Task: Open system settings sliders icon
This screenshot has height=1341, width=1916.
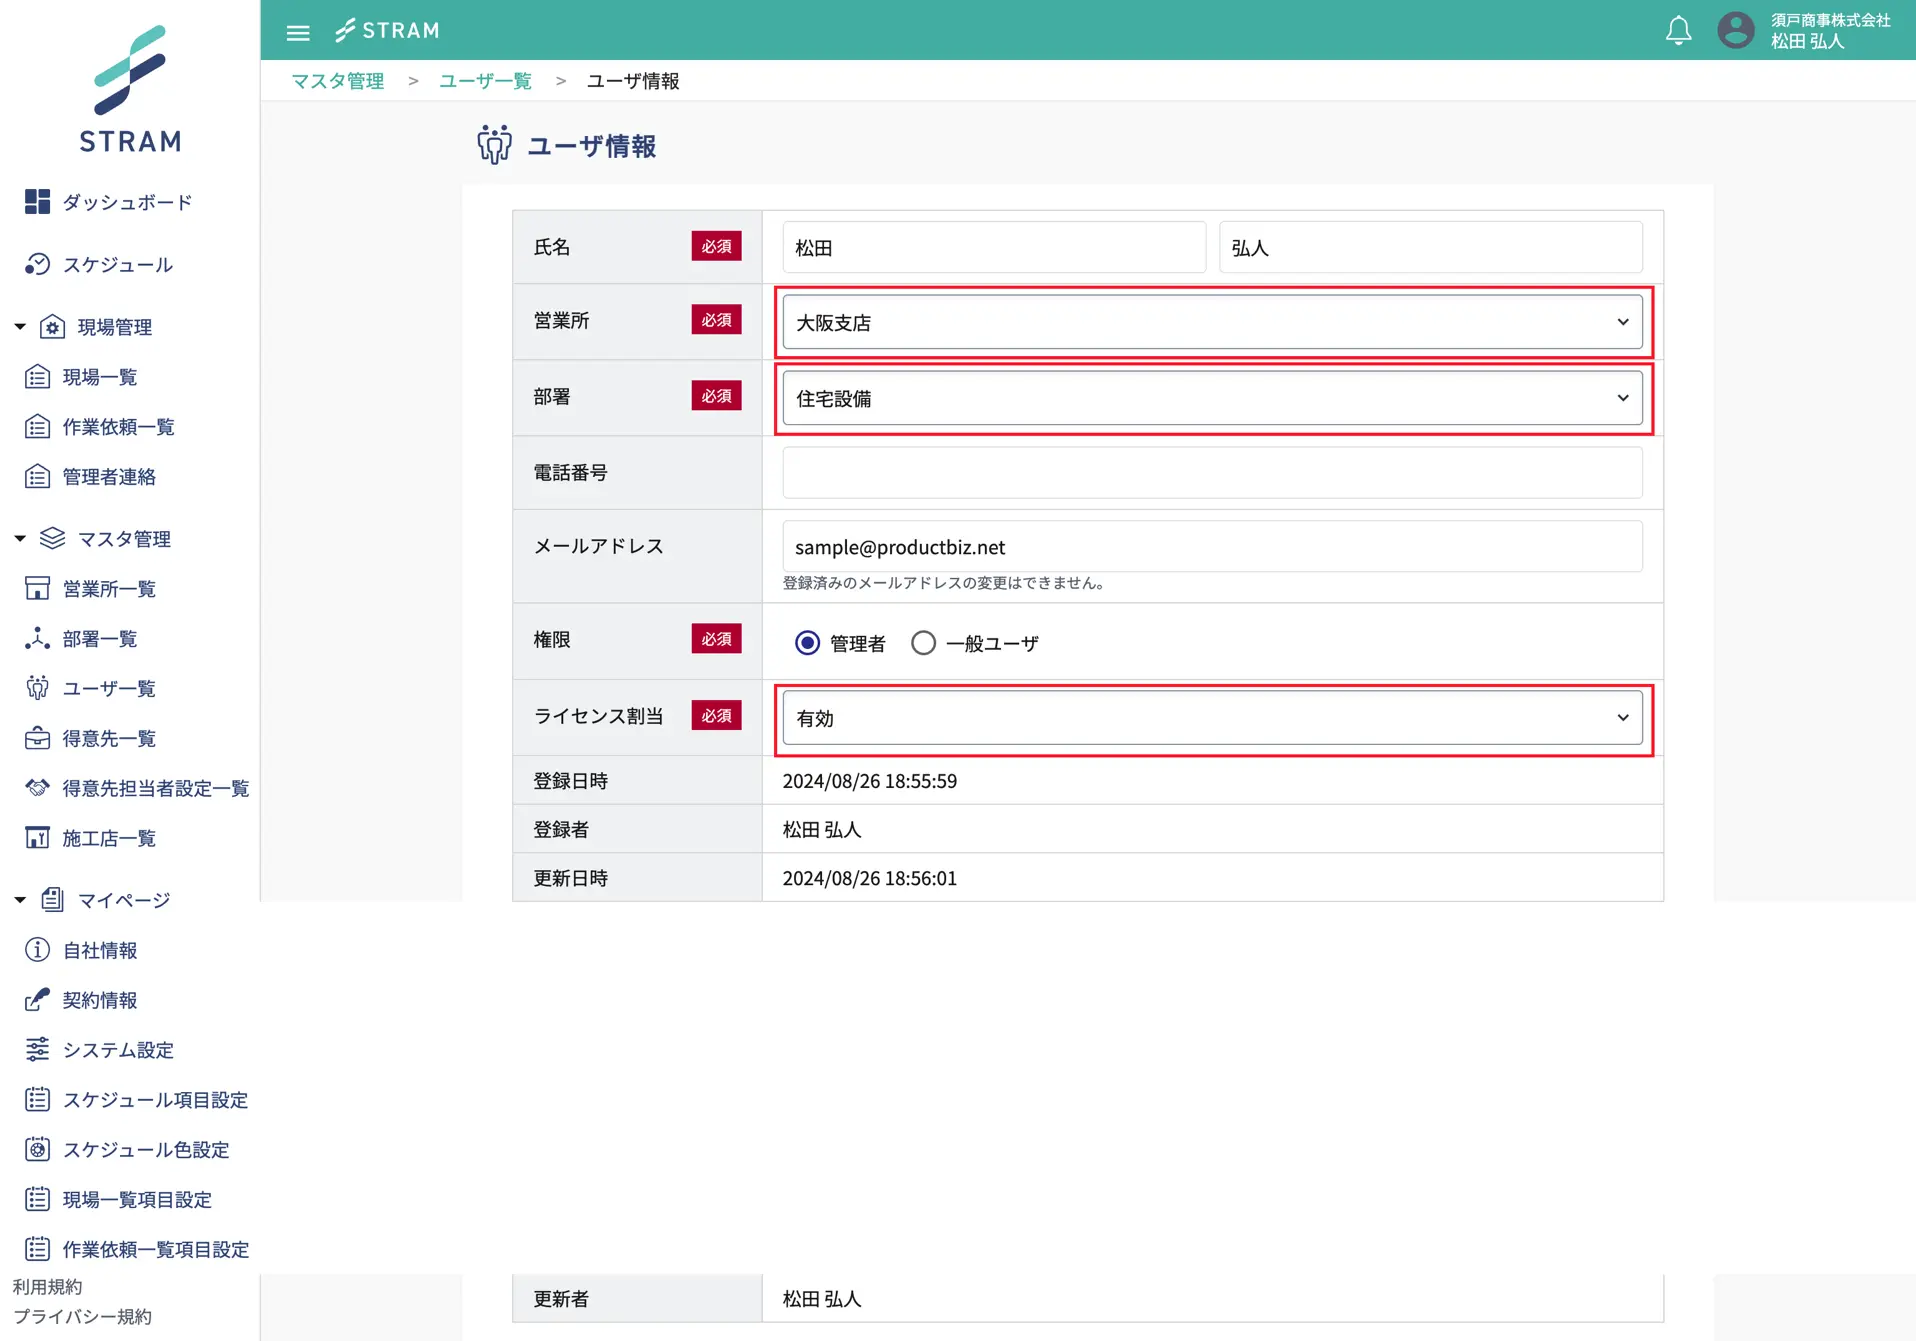Action: [x=37, y=1049]
